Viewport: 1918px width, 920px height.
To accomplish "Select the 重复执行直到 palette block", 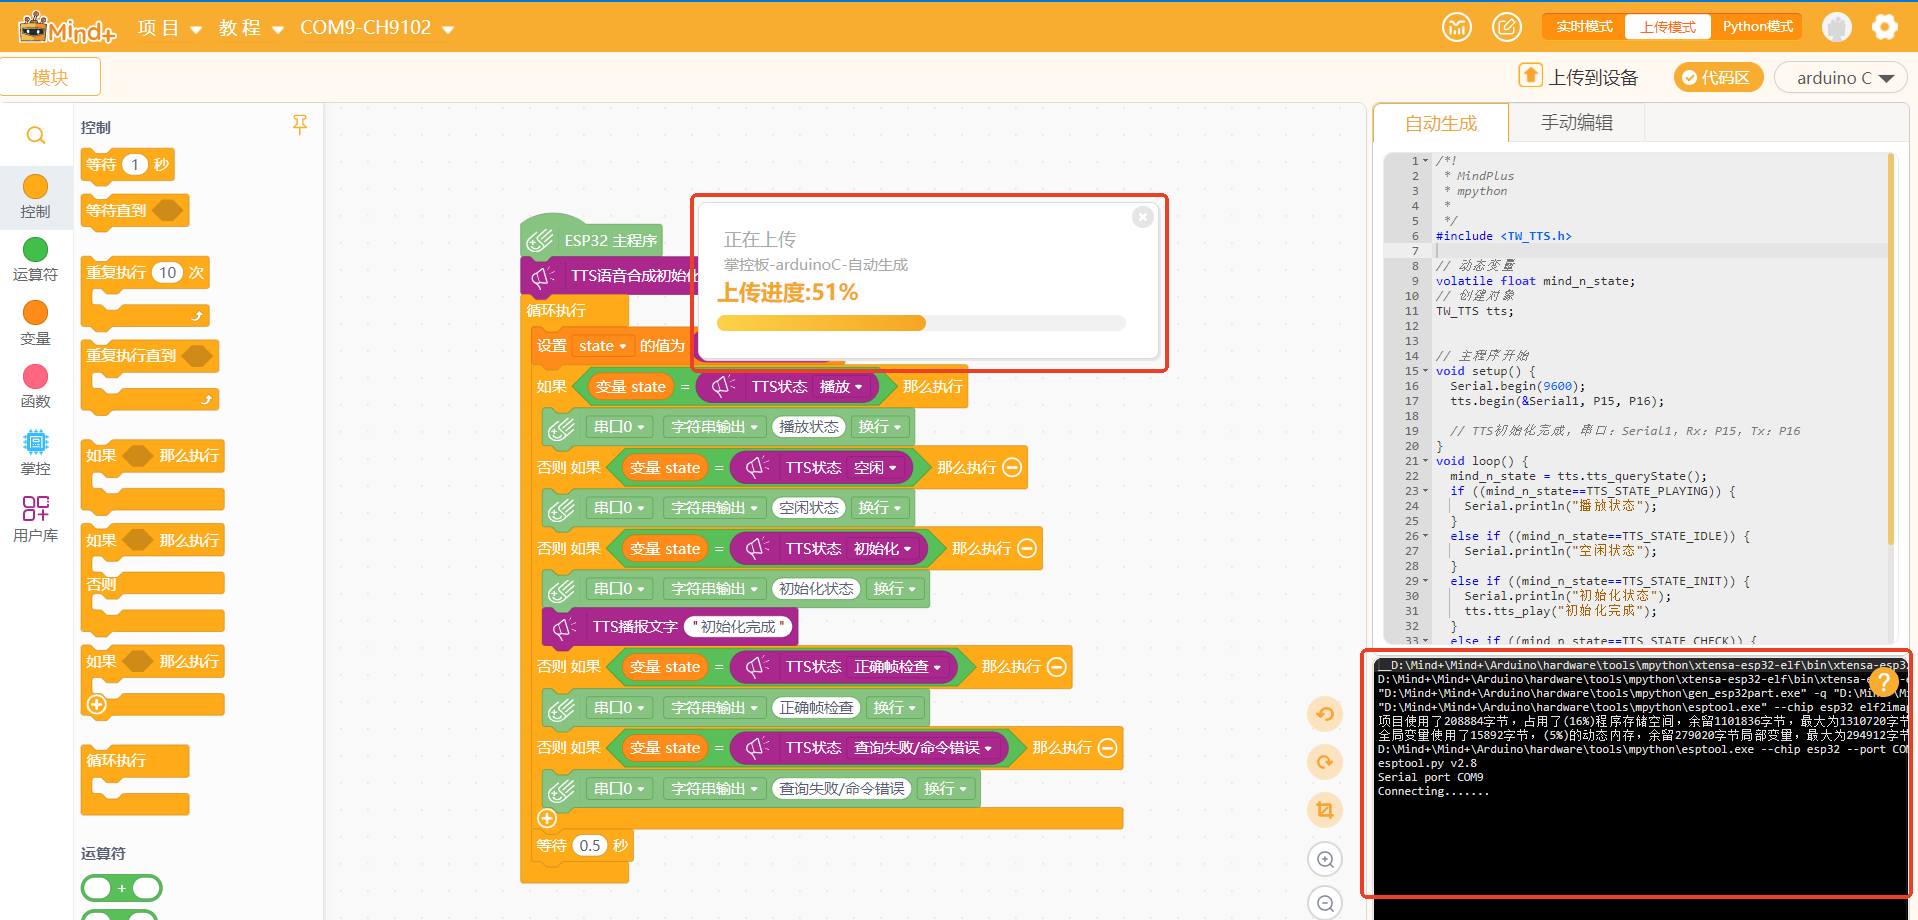I will (x=150, y=378).
